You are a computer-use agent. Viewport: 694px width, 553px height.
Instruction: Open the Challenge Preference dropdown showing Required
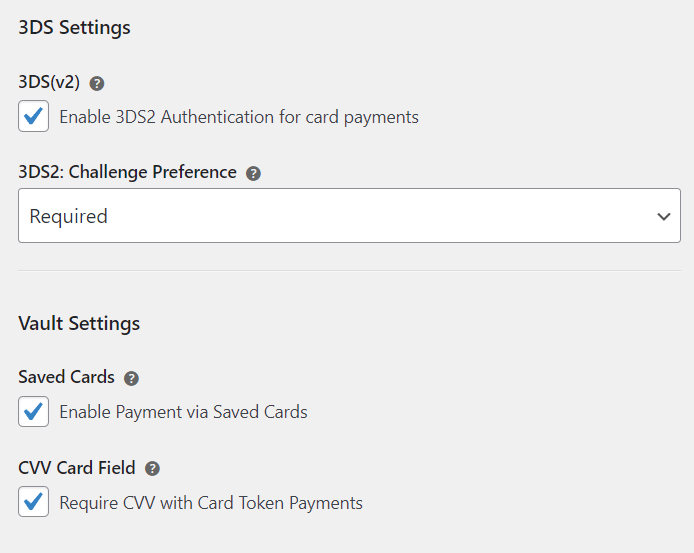(x=349, y=216)
